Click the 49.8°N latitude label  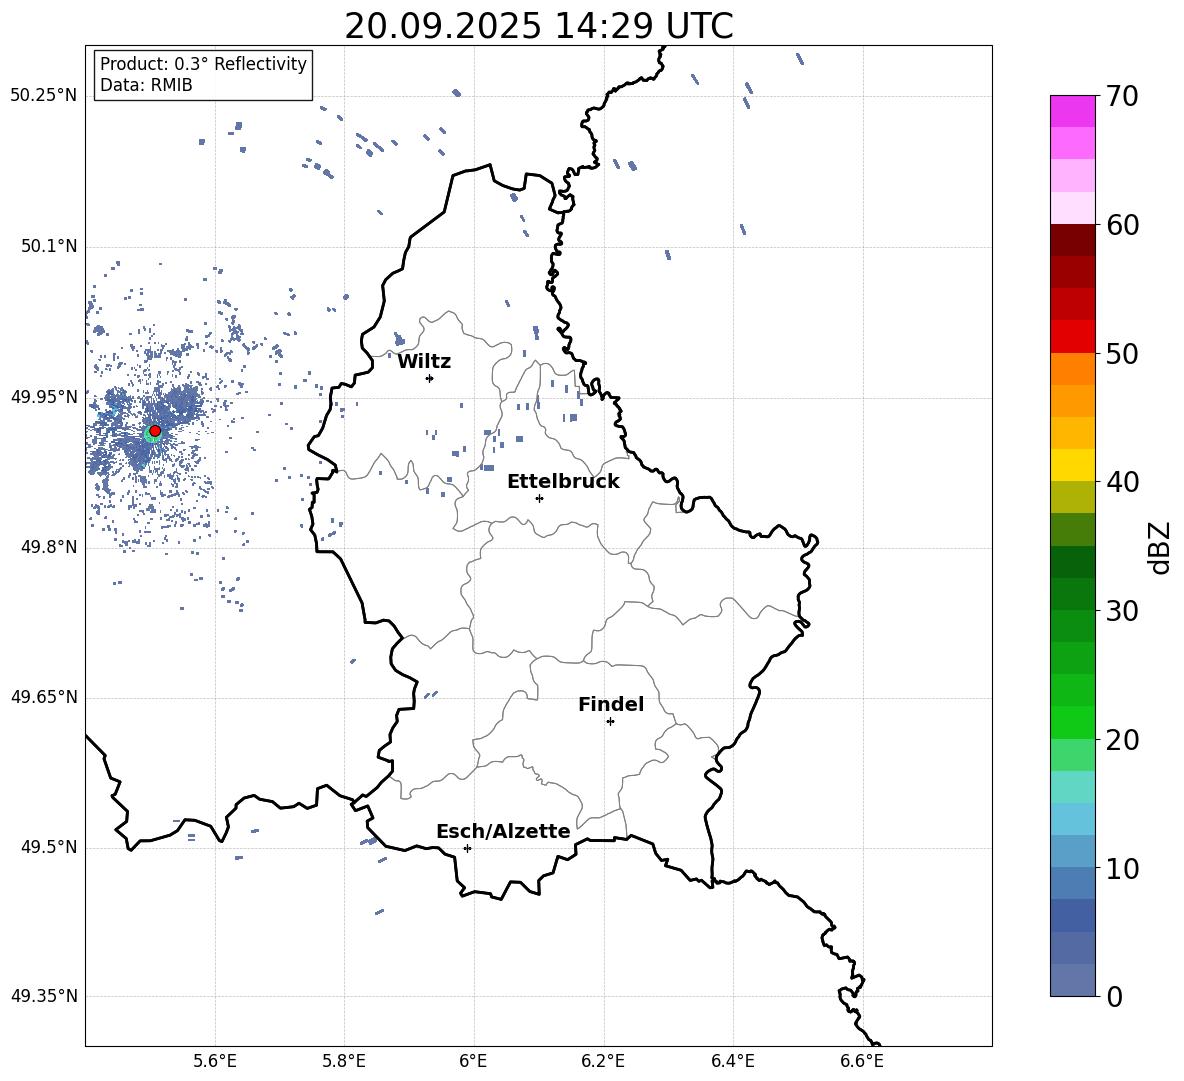(x=49, y=547)
